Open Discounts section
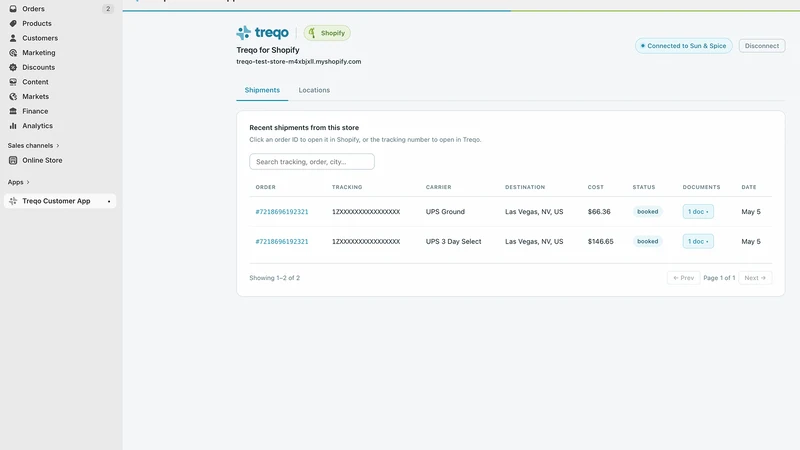This screenshot has width=800, height=450. click(x=38, y=67)
